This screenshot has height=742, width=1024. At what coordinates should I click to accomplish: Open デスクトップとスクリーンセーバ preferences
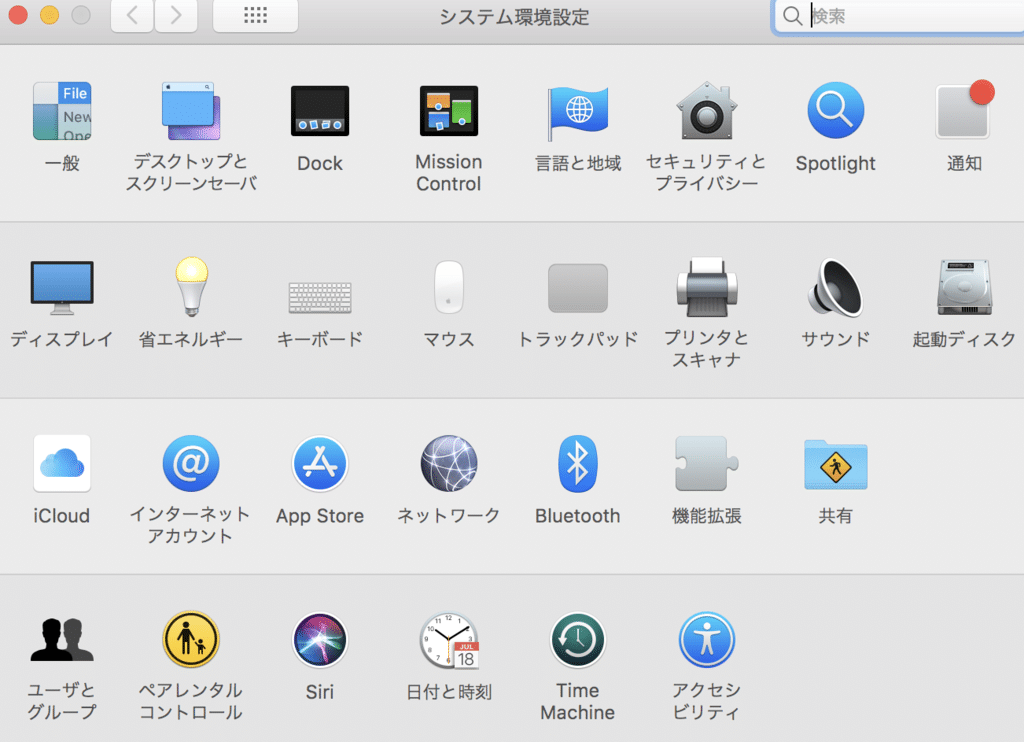[191, 111]
